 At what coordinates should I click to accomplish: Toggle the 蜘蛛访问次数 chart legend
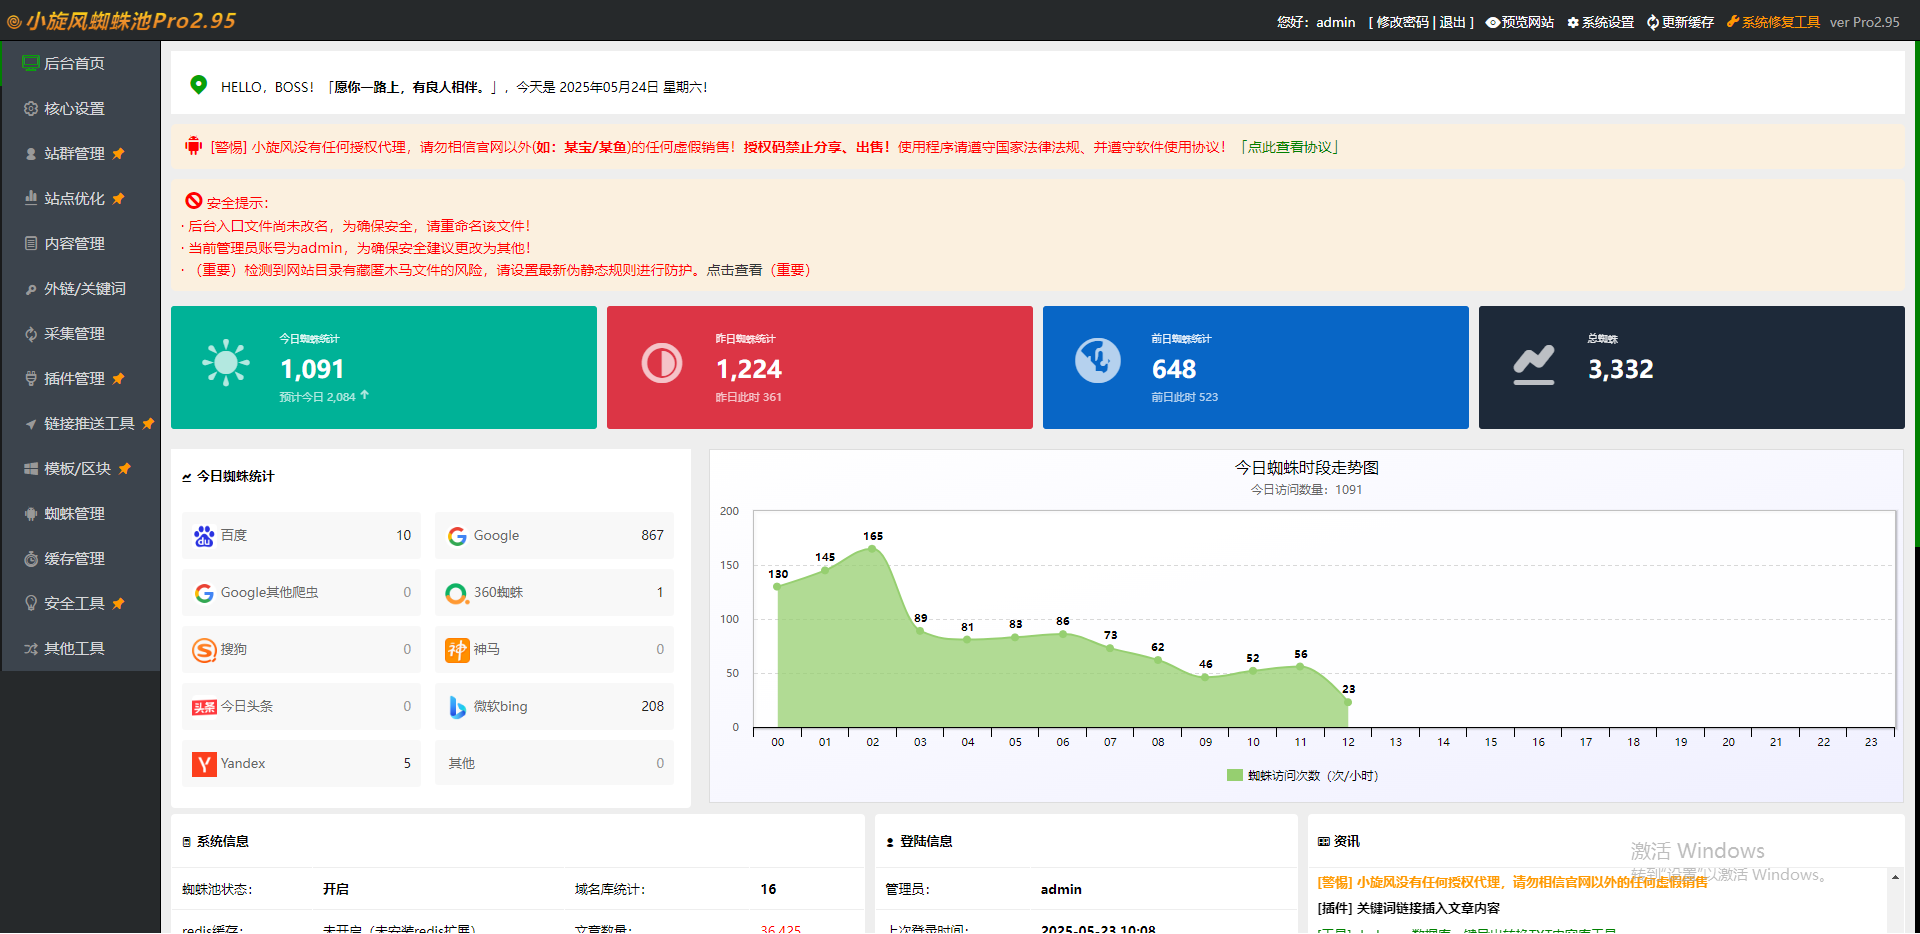pyautogui.click(x=1302, y=775)
